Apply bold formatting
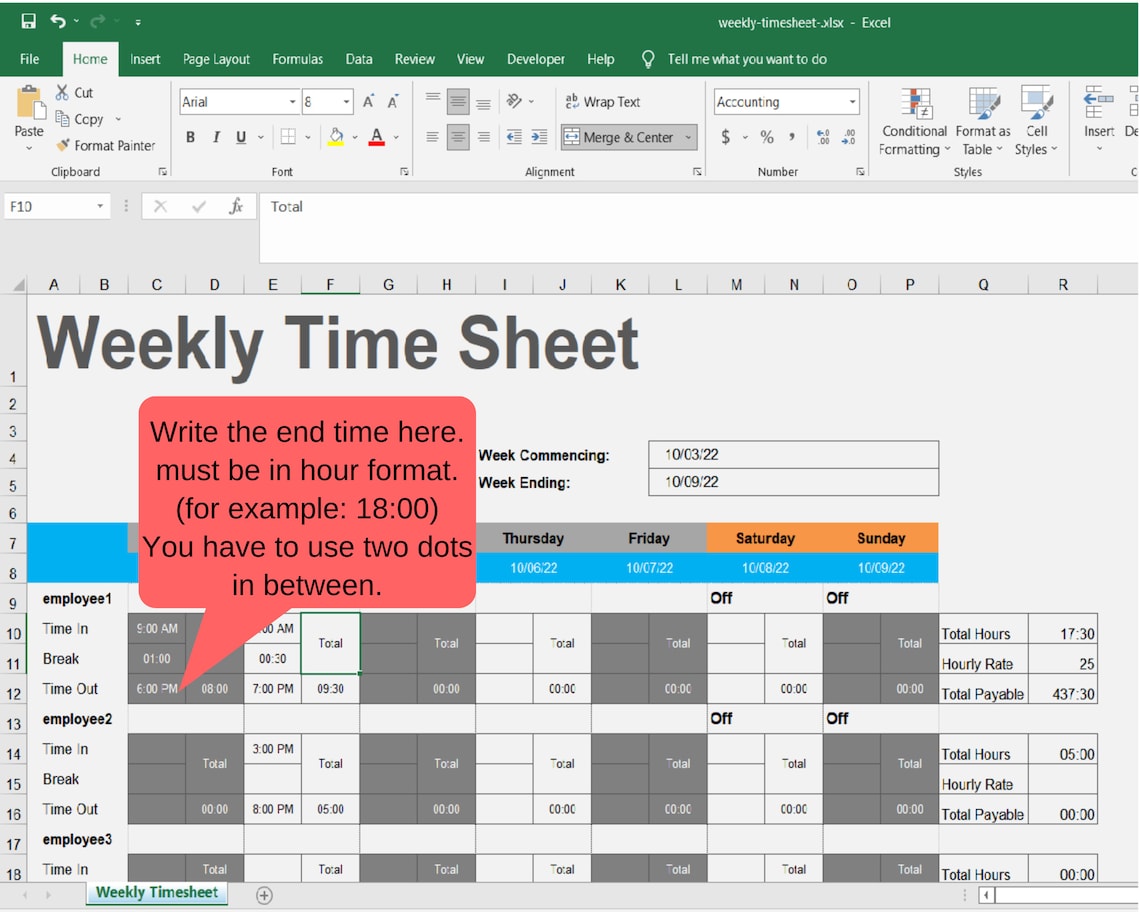This screenshot has width=1140, height=912. click(x=190, y=137)
